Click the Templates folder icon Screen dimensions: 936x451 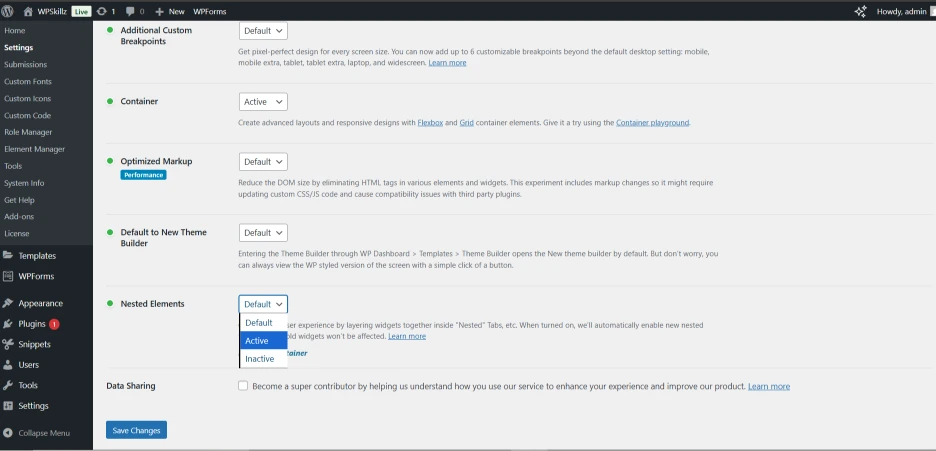8,255
